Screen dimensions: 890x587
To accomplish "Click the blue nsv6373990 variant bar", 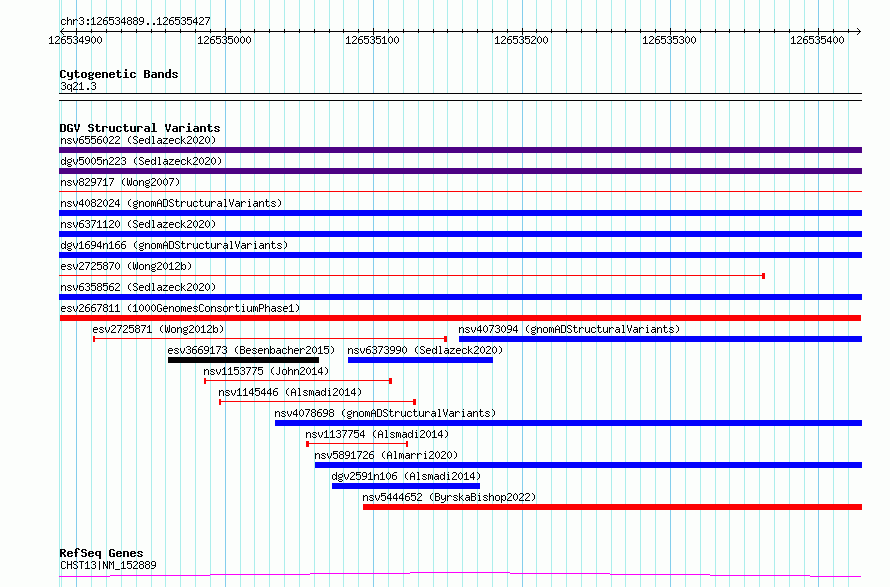I will coord(420,360).
